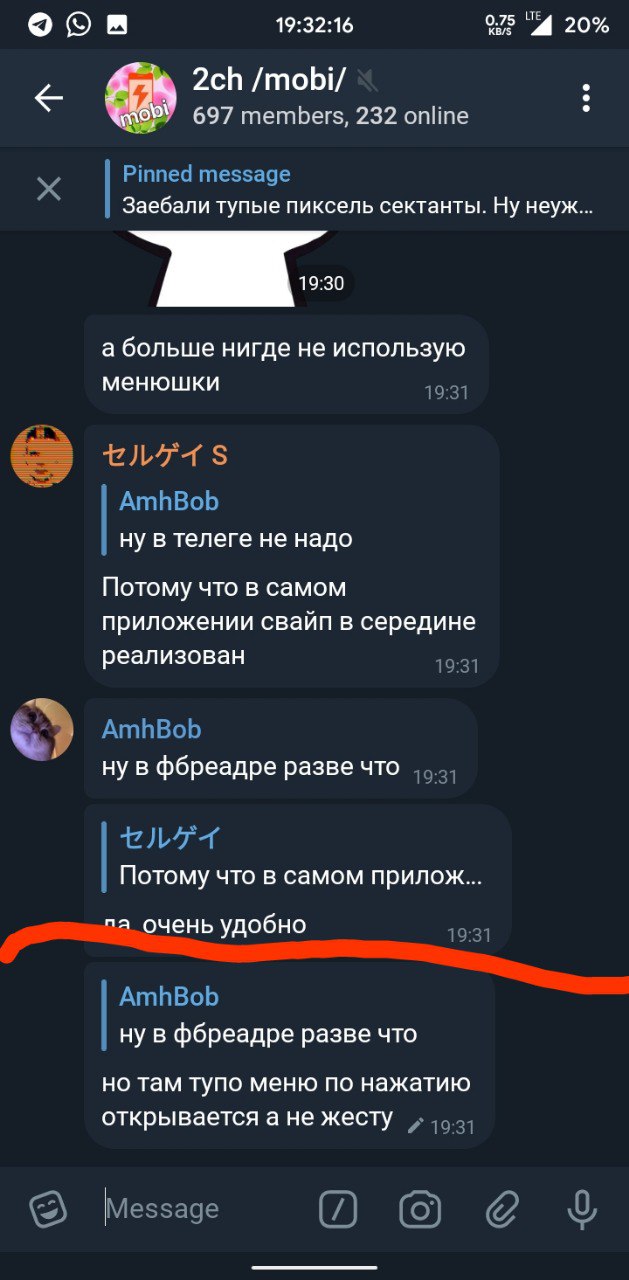
Task: Tap the Telegram notification icon in status bar
Action: (x=40, y=25)
